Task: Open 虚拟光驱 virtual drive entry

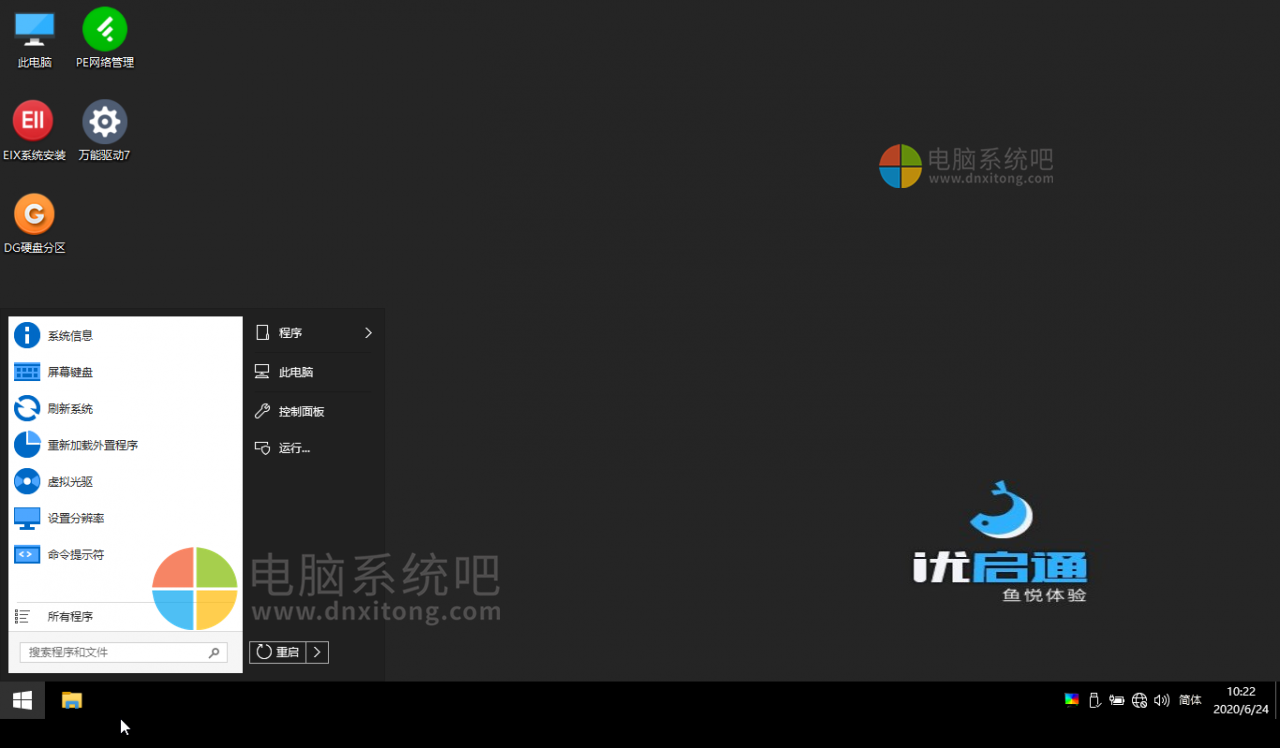Action: 125,481
